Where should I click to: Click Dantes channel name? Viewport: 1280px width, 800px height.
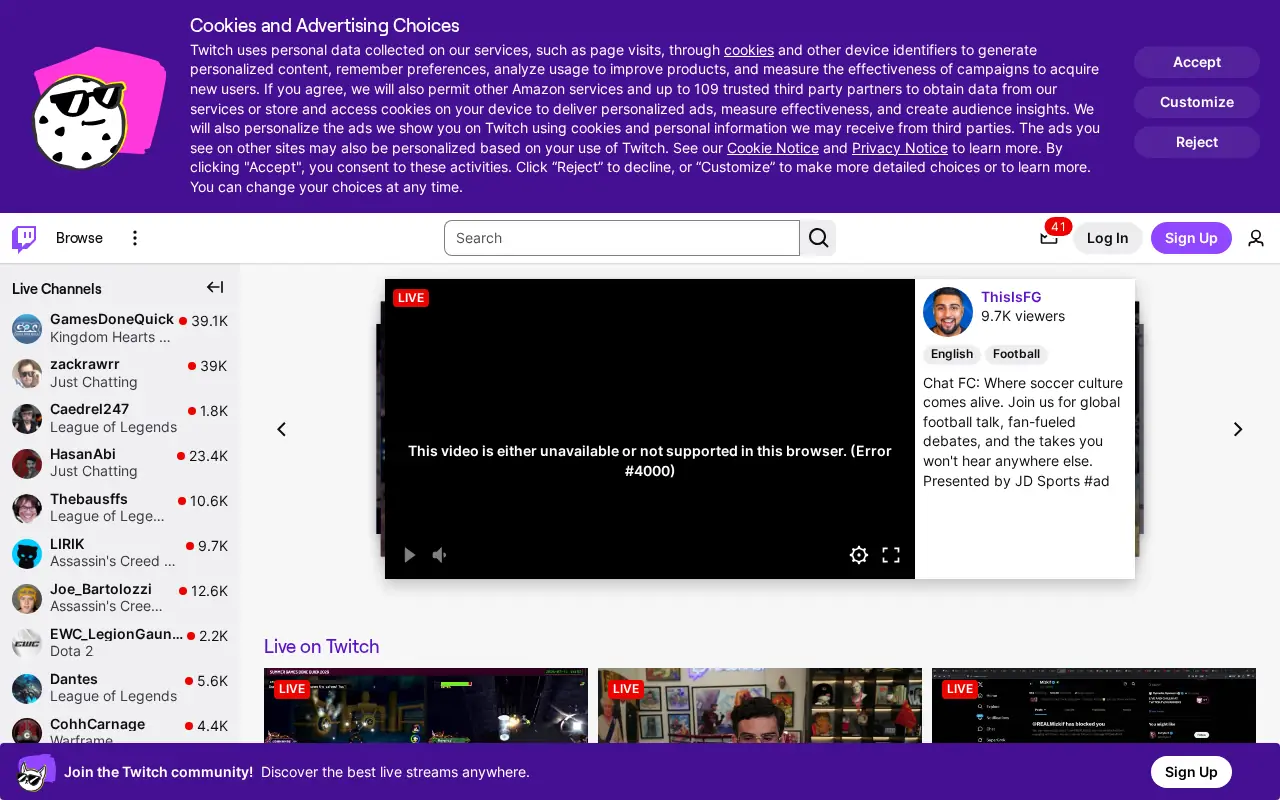(74, 679)
